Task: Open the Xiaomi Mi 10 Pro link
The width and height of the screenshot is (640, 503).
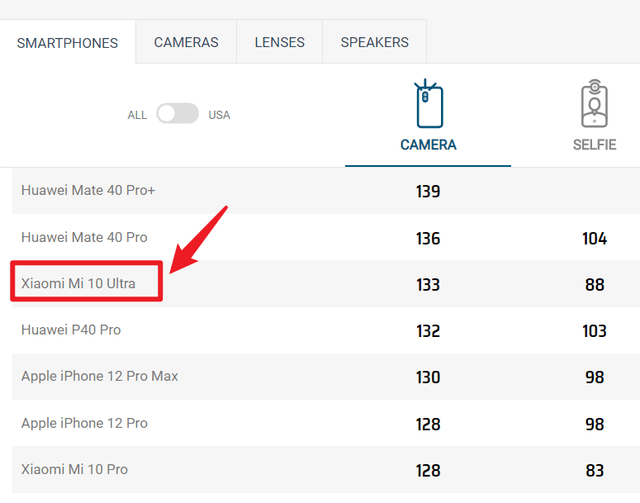Action: pyautogui.click(x=75, y=470)
